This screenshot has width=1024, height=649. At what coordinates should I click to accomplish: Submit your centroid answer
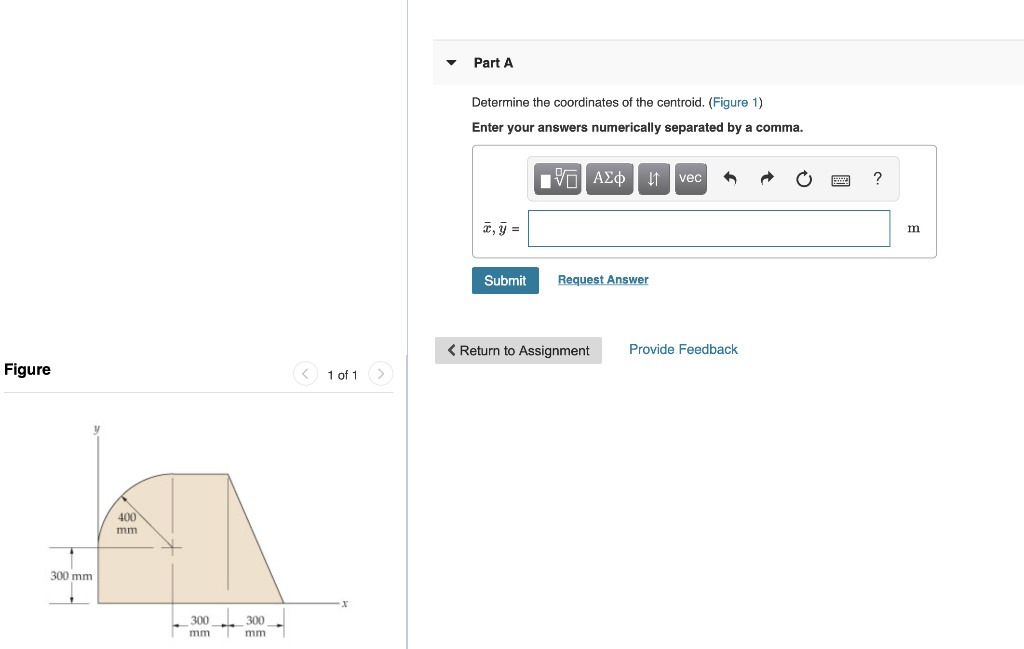[x=505, y=280]
